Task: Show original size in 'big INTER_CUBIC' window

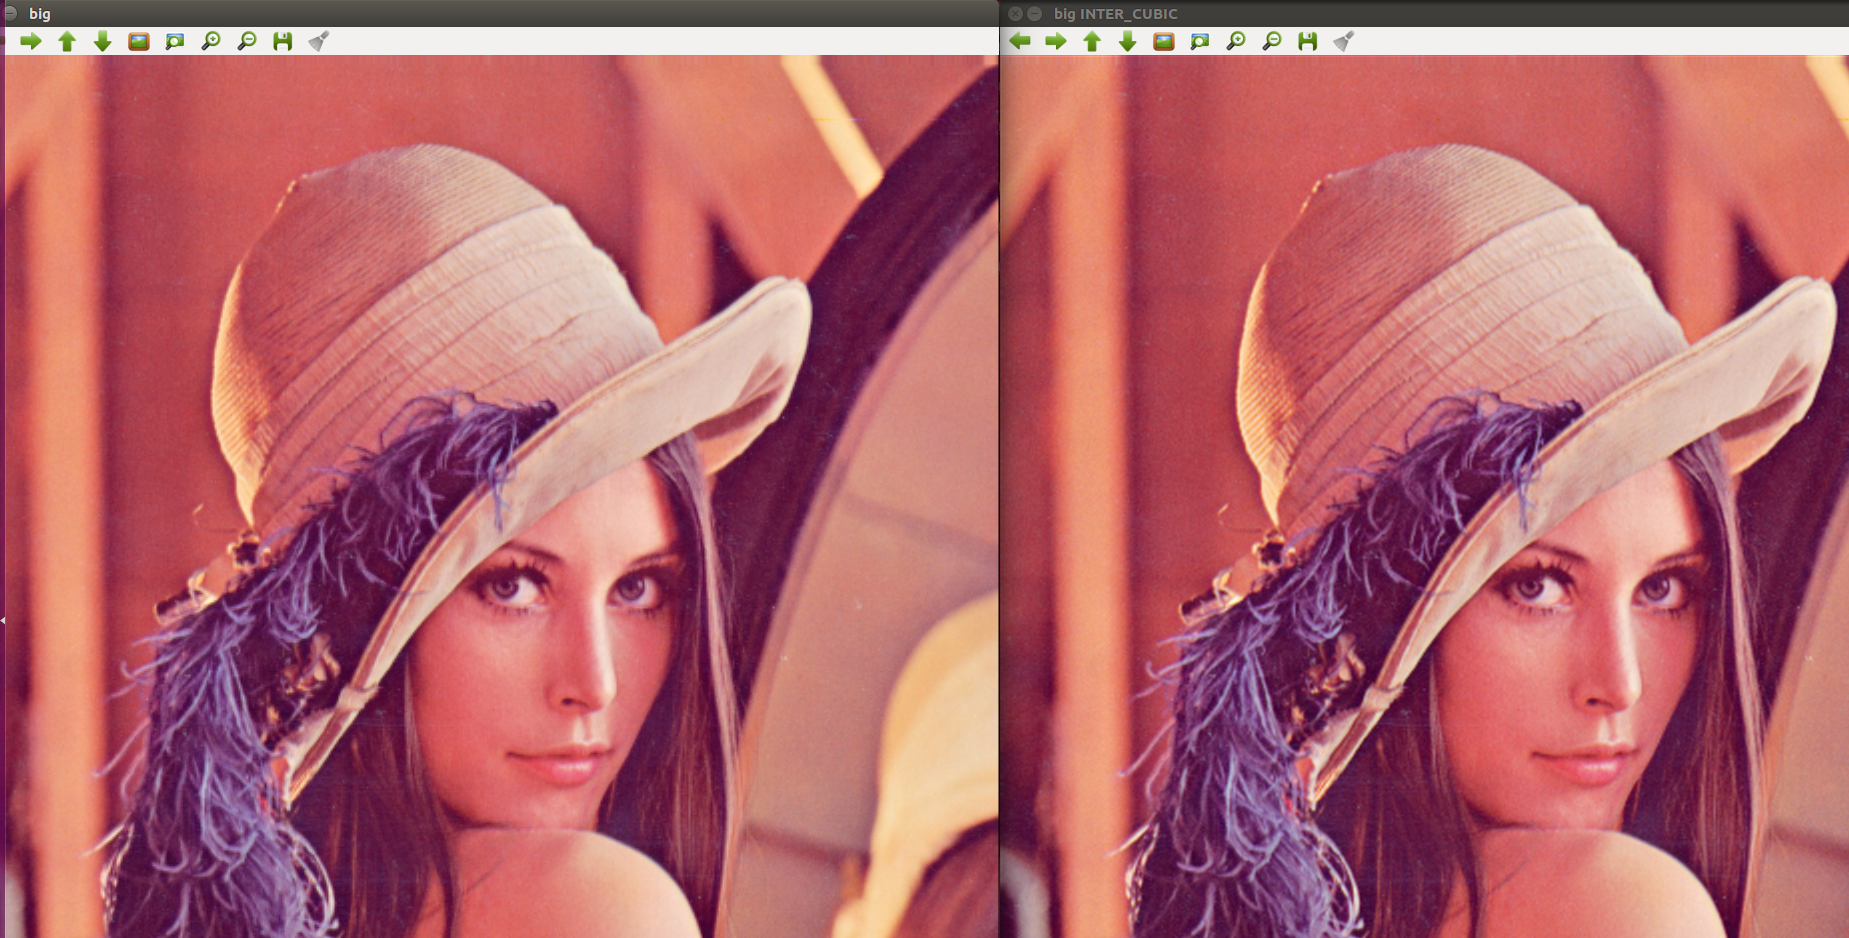Action: click(1164, 41)
